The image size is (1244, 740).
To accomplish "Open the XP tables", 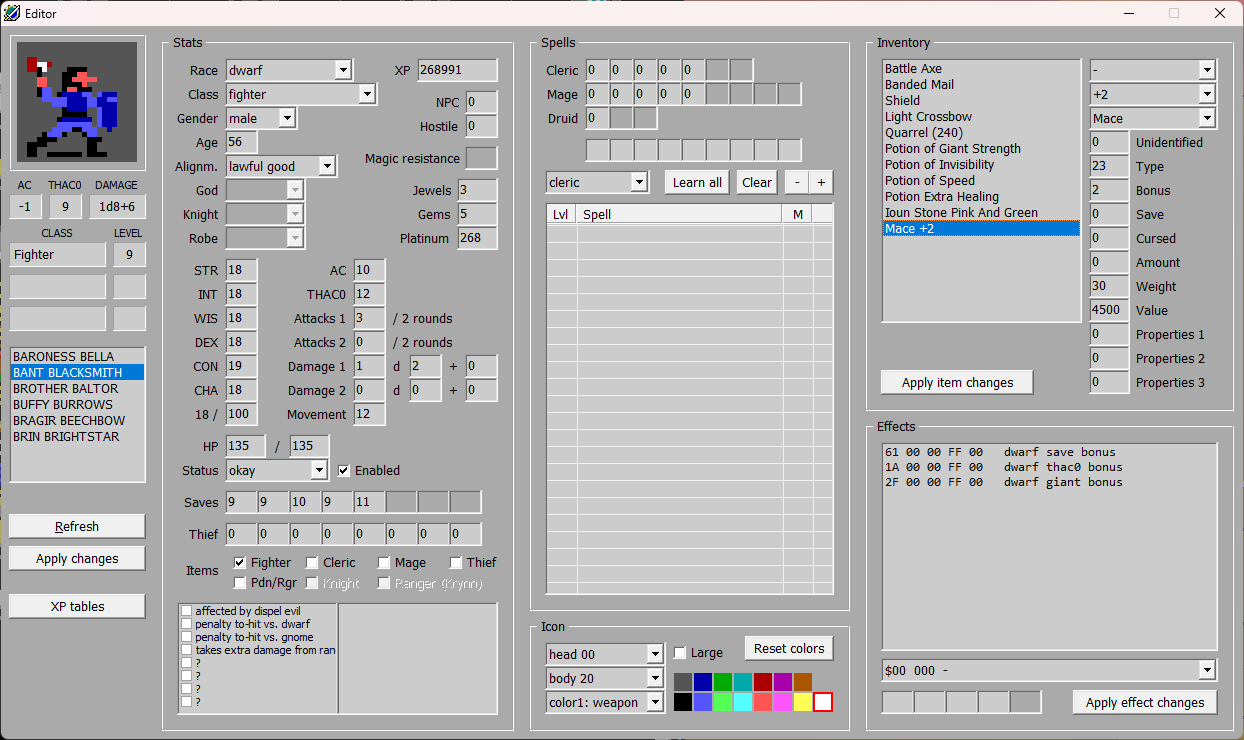I will pos(77,607).
